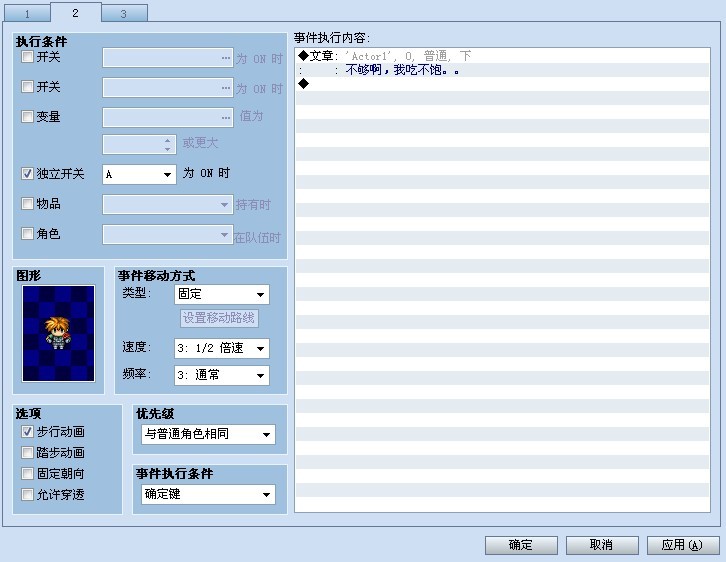Image resolution: width=726 pixels, height=562 pixels.
Task: Click the 变量 selection field
Action: [x=168, y=117]
